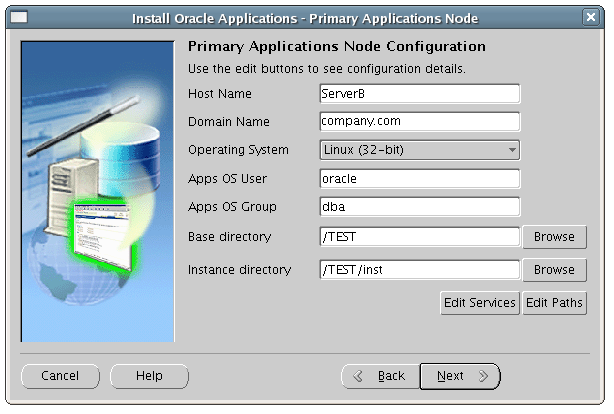Click the Host Name label
The width and height of the screenshot is (614, 414).
point(220,94)
